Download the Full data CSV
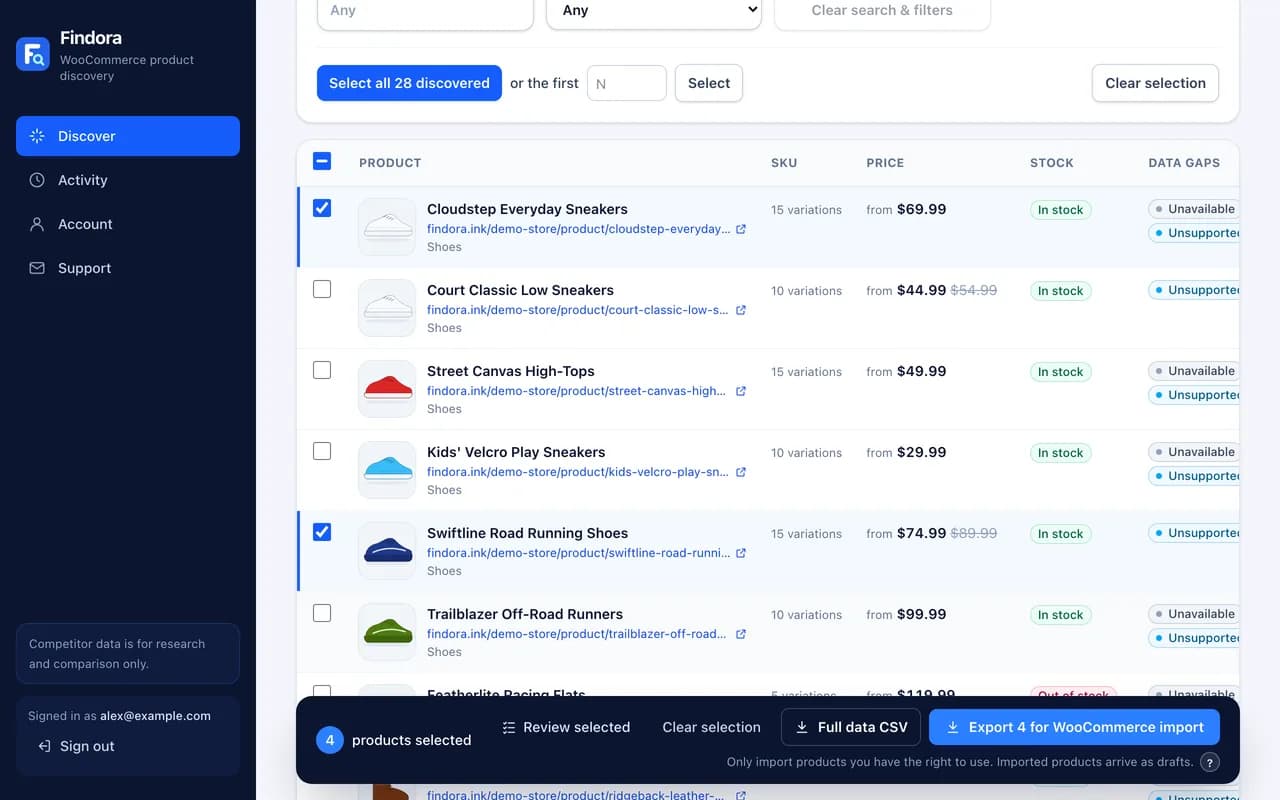 (851, 727)
